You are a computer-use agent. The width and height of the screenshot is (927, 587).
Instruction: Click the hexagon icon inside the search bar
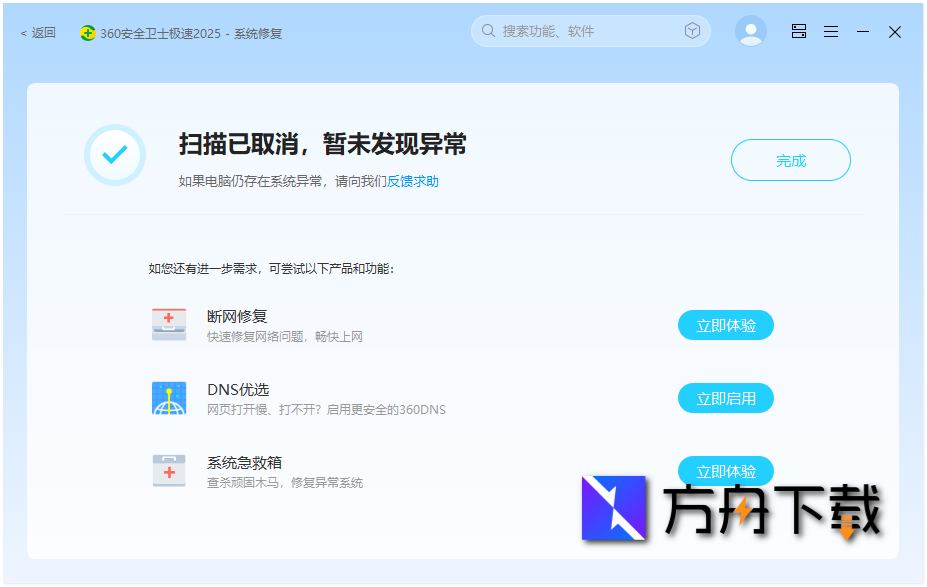coord(692,31)
